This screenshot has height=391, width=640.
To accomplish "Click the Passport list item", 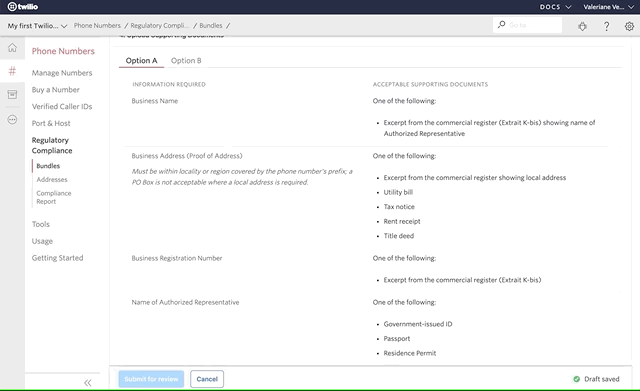I will pyautogui.click(x=397, y=339).
